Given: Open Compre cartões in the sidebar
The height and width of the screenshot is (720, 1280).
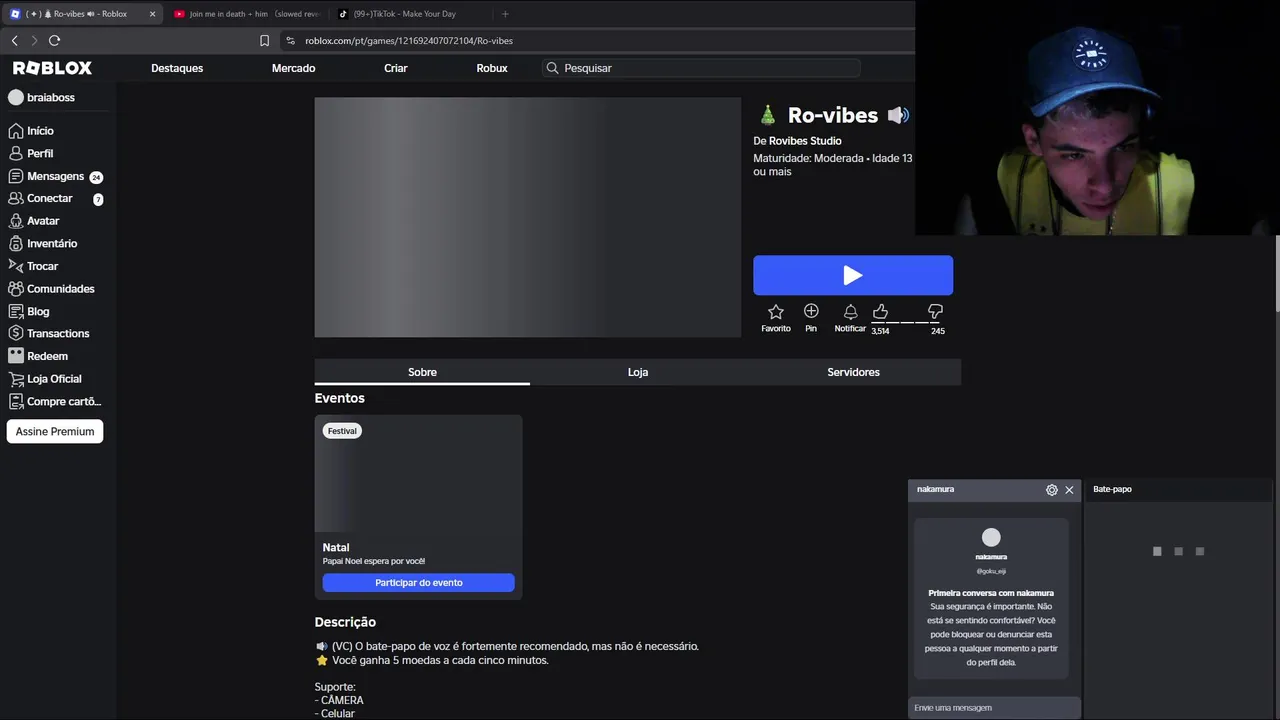Looking at the screenshot, I should pos(64,402).
